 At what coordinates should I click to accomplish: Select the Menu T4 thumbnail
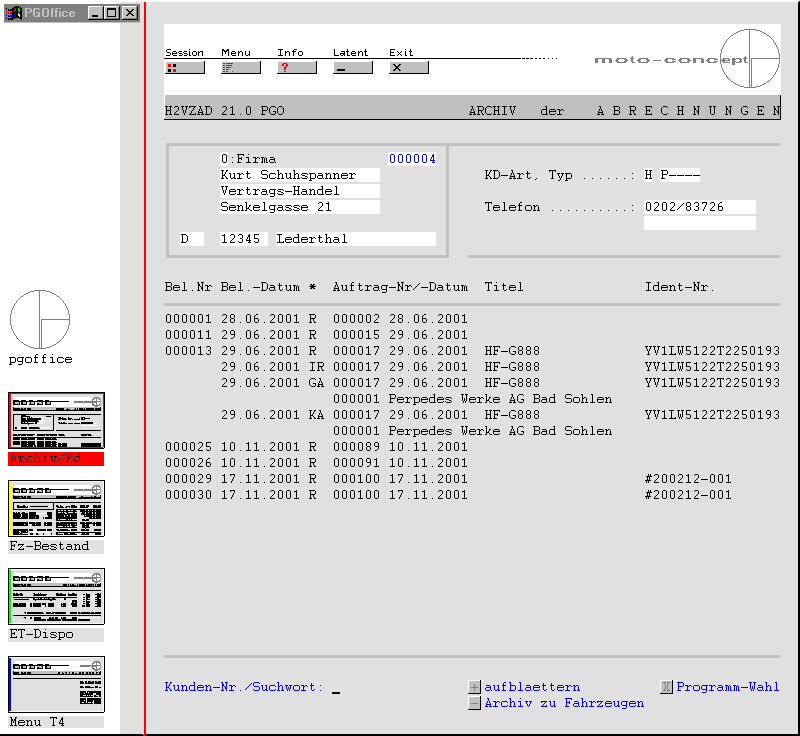(x=56, y=685)
